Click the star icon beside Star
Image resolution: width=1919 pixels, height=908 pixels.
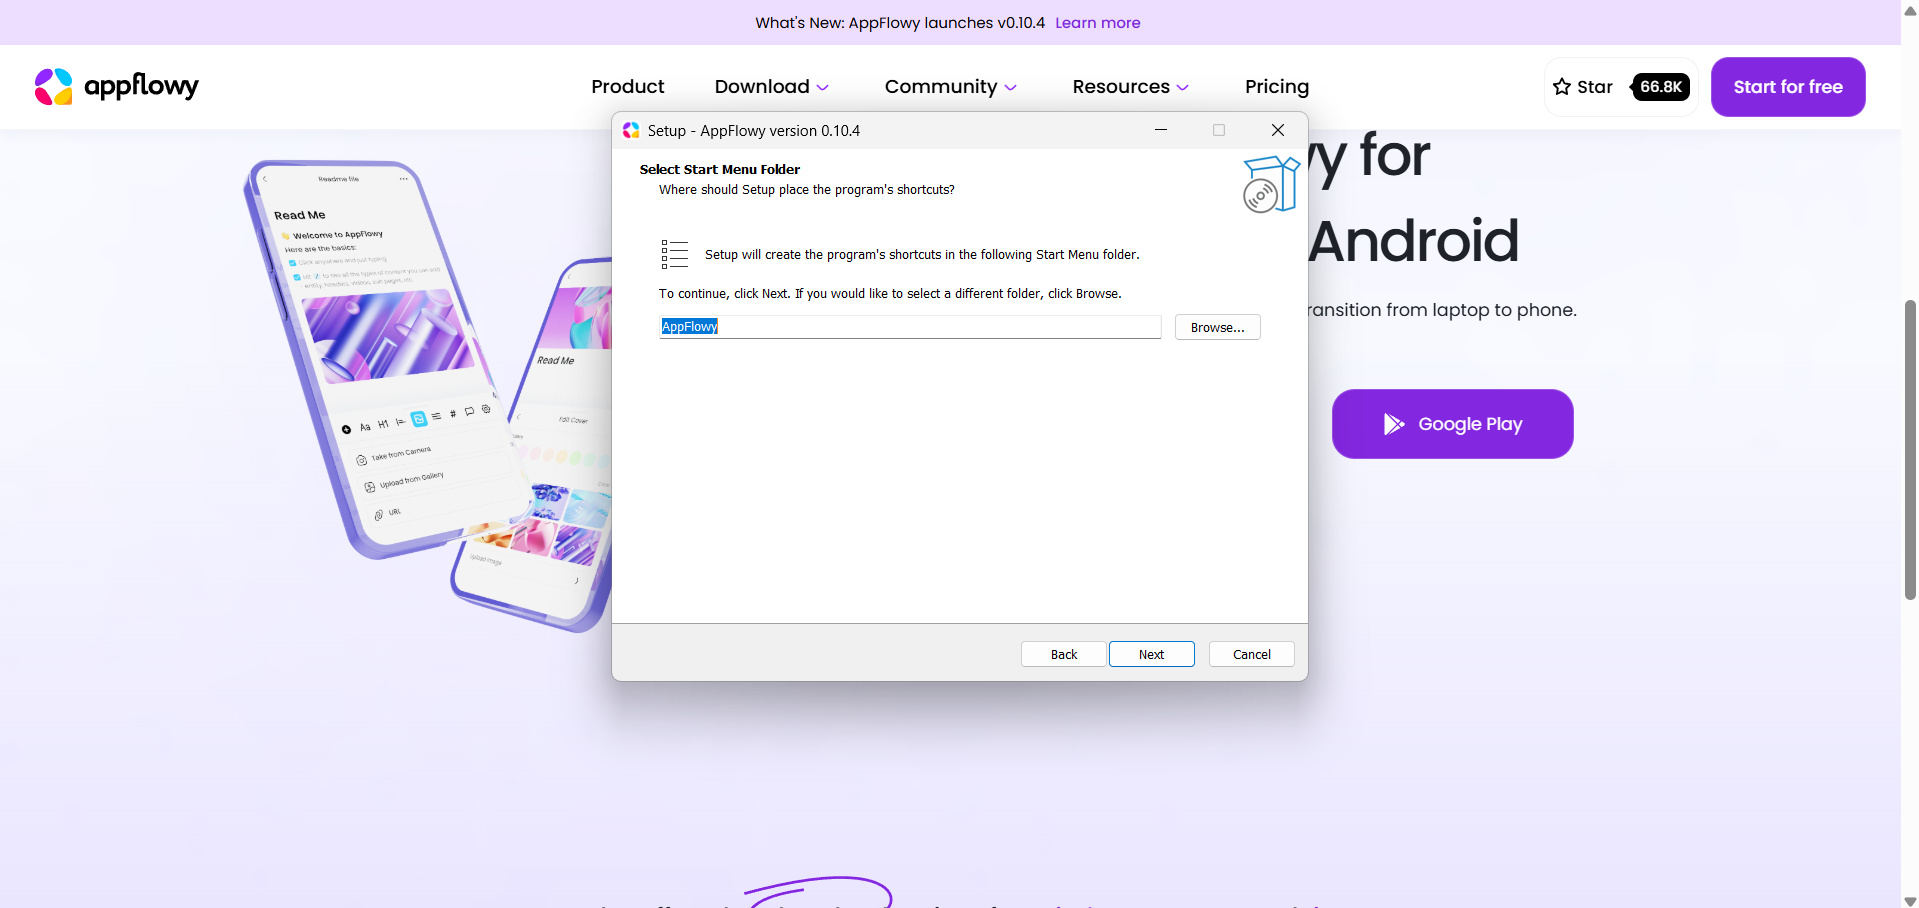coord(1562,87)
